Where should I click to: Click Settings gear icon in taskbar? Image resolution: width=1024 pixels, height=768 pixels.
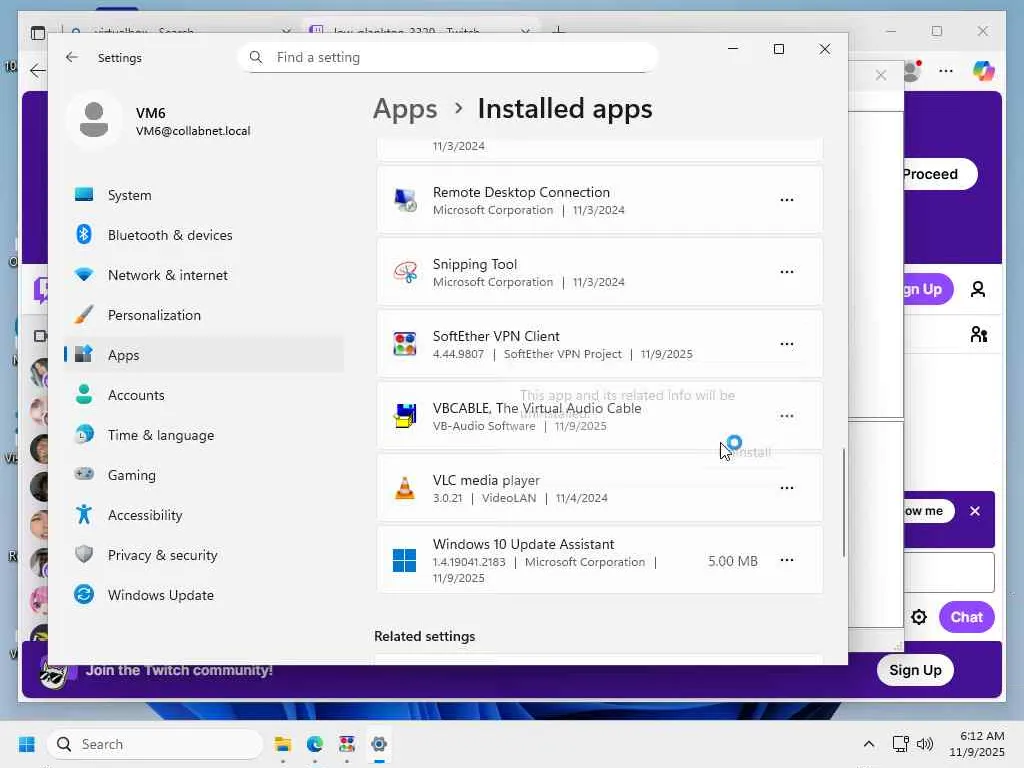pos(379,744)
